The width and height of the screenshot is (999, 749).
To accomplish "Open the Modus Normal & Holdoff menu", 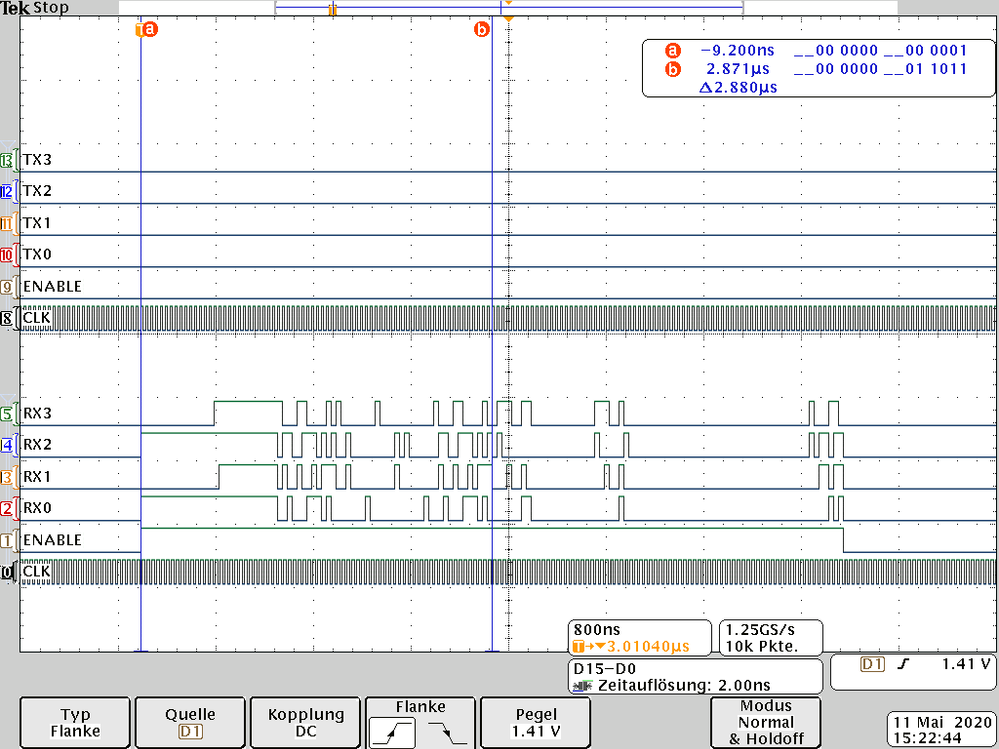I will (765, 722).
